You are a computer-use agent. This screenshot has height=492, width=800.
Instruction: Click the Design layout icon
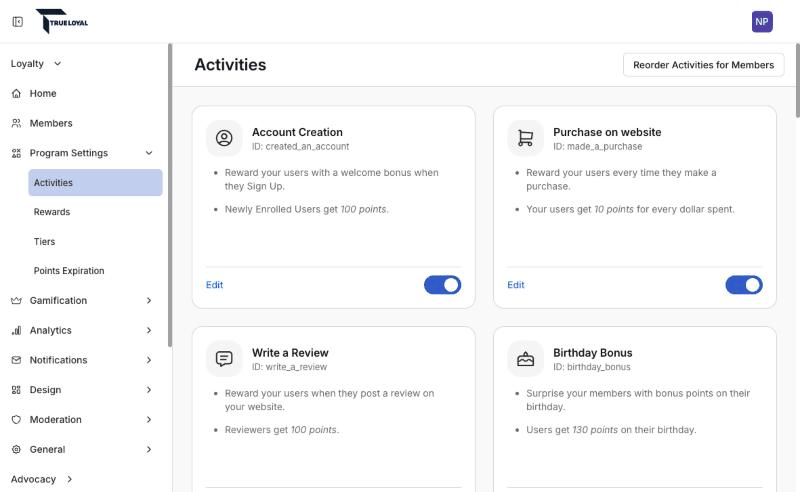16,390
